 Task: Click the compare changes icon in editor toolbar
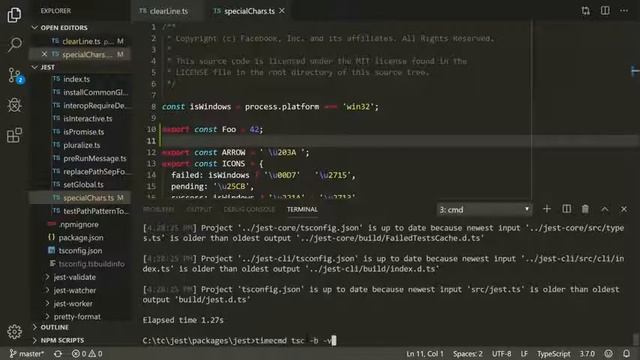coord(585,11)
